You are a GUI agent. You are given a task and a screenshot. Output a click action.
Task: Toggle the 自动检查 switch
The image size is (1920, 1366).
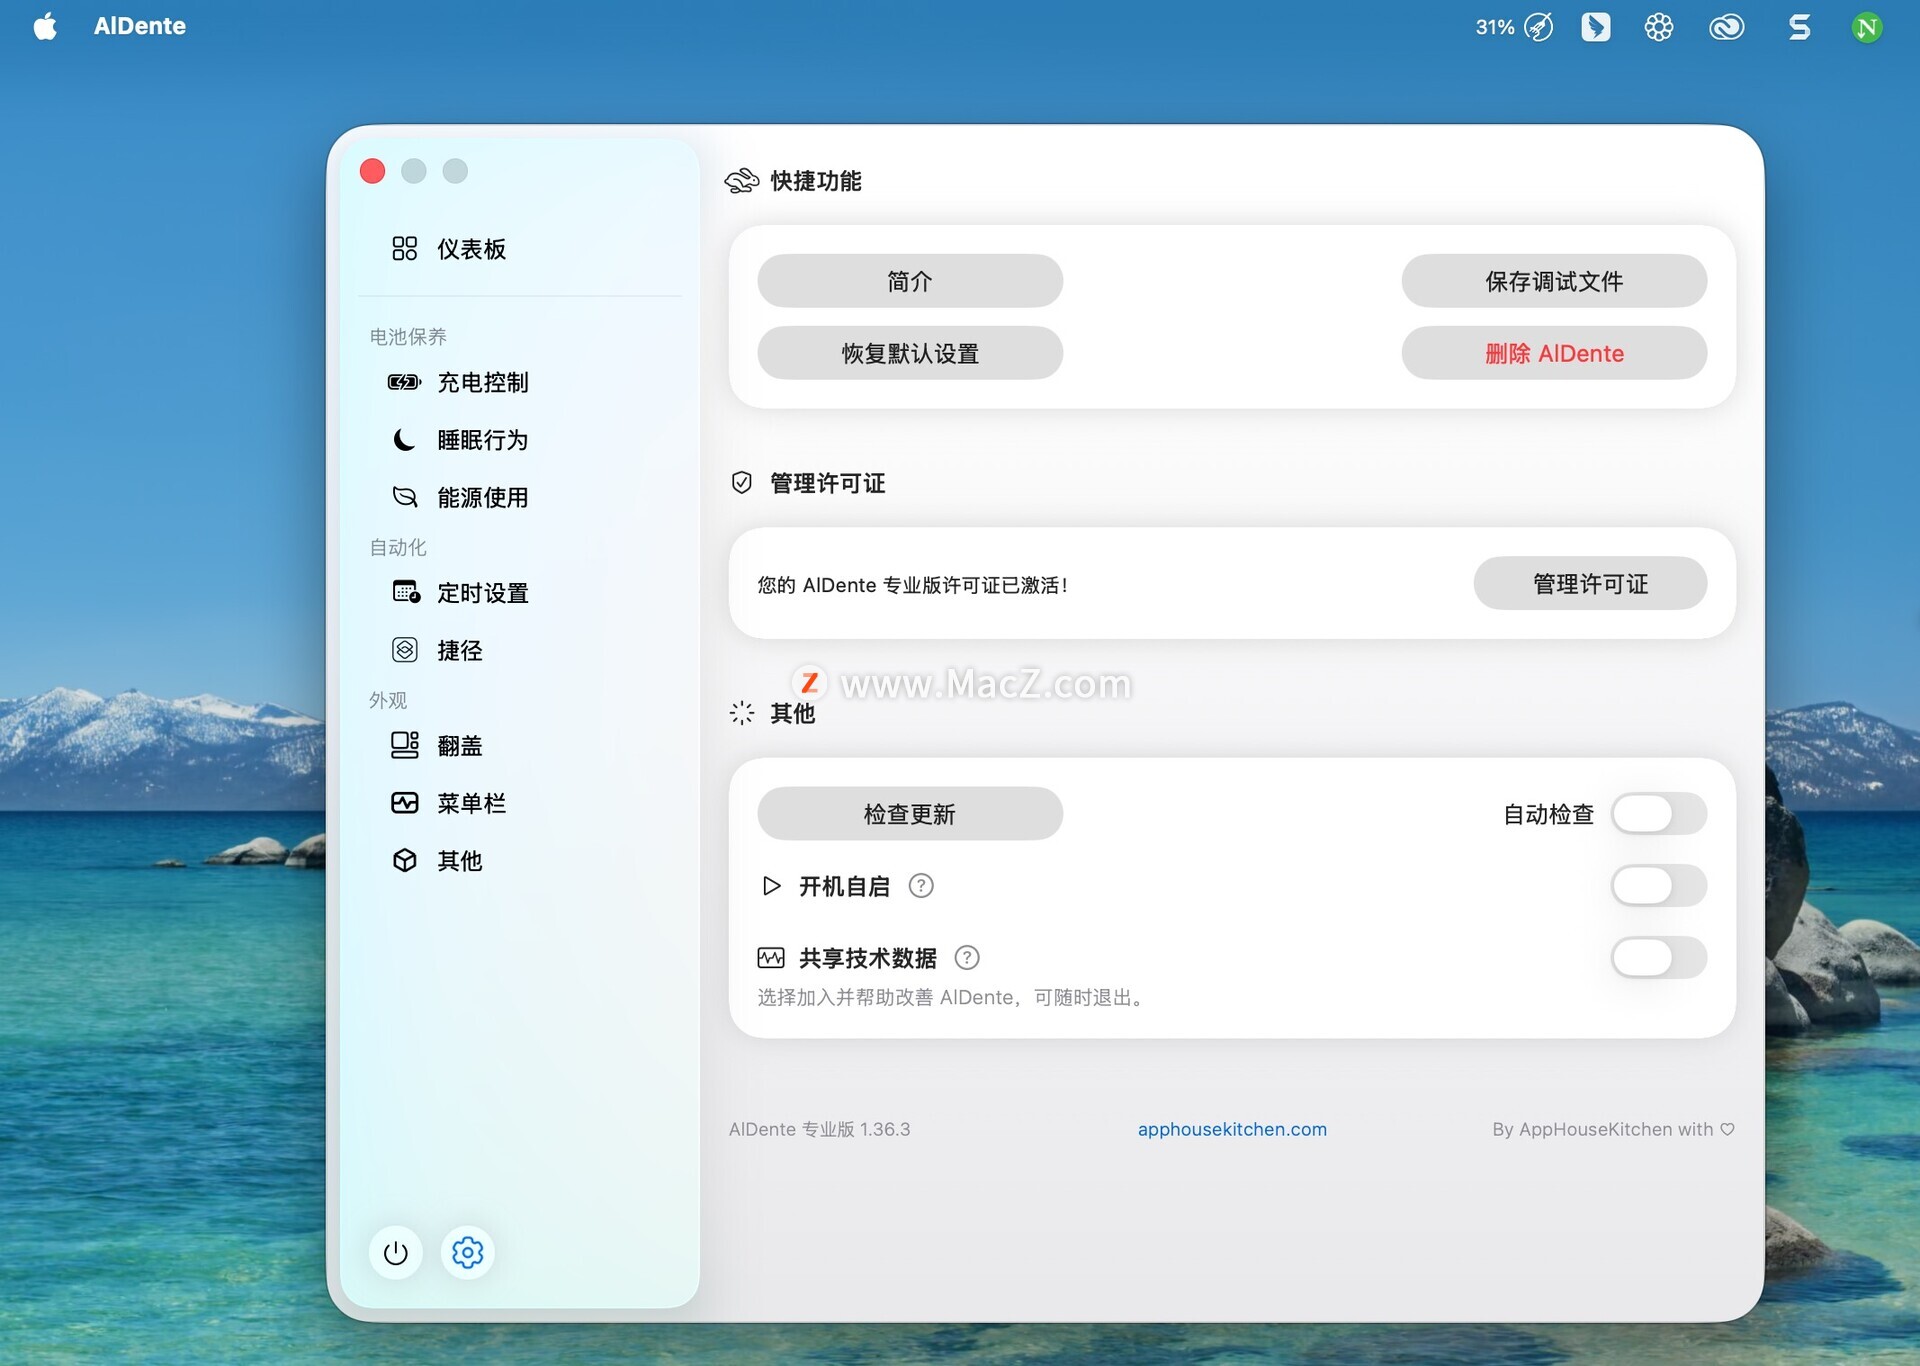[x=1658, y=814]
